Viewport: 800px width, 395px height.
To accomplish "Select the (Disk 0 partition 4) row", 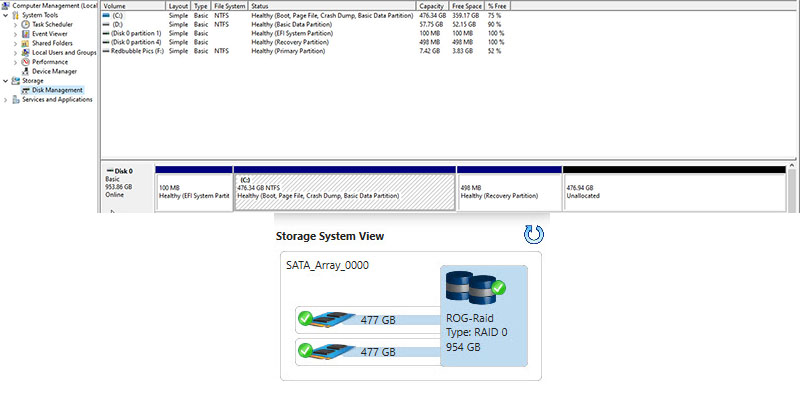I will (306, 42).
